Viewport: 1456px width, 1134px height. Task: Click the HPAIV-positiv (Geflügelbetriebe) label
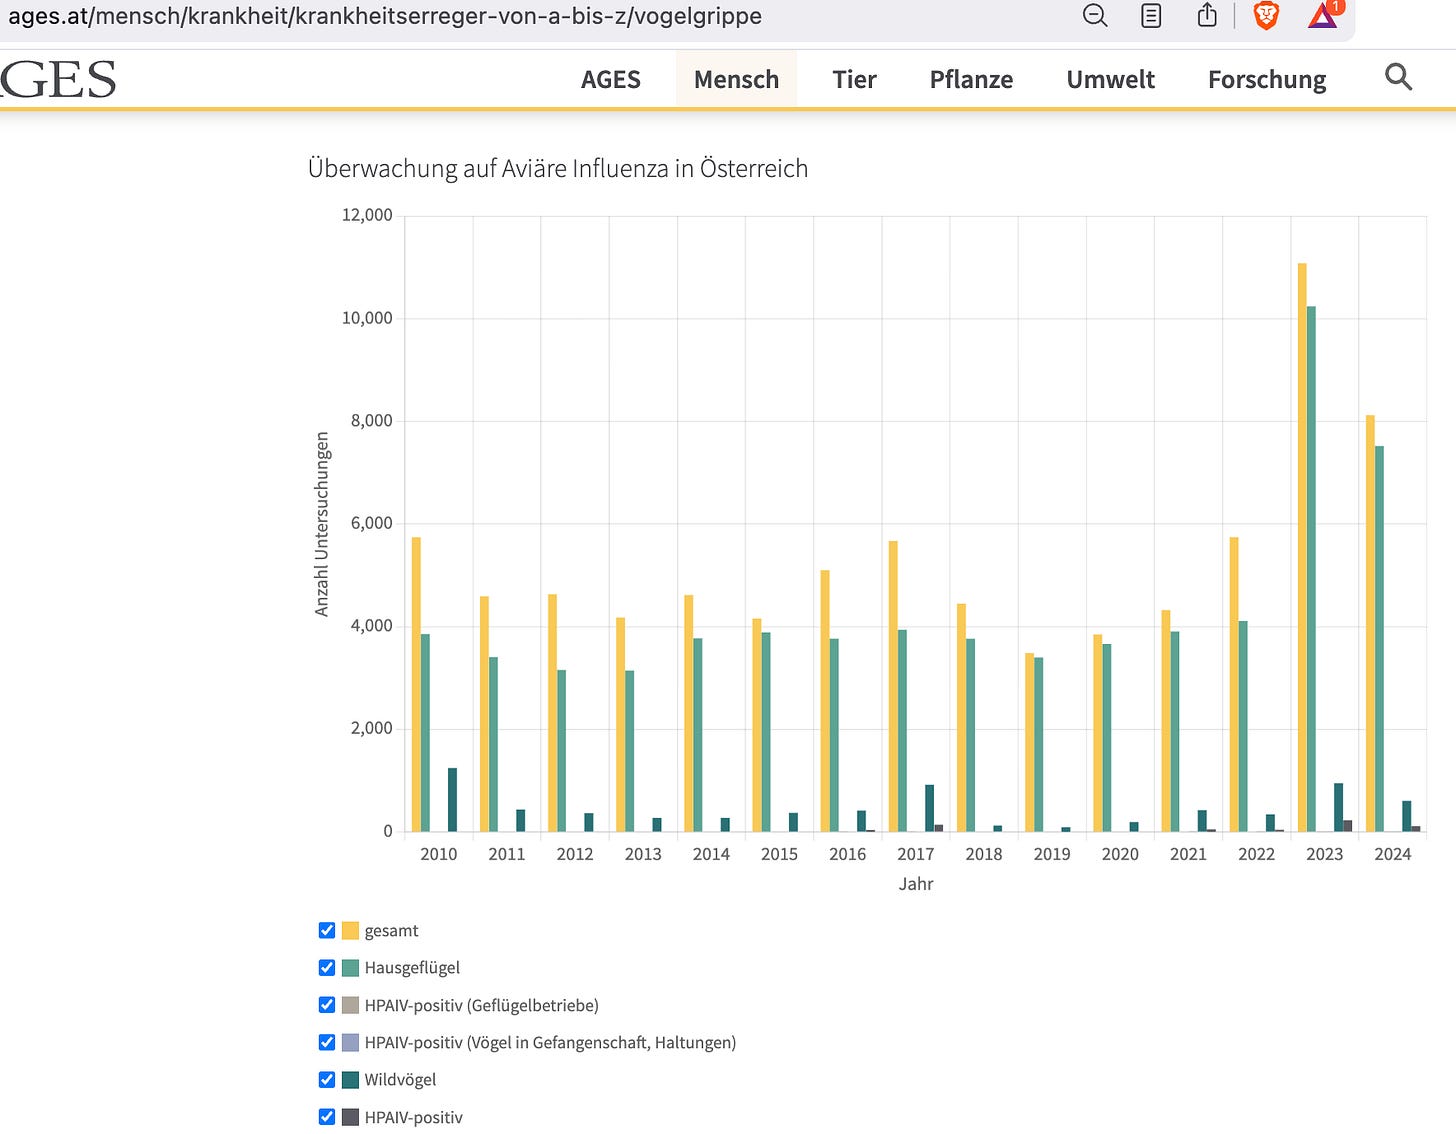481,1006
